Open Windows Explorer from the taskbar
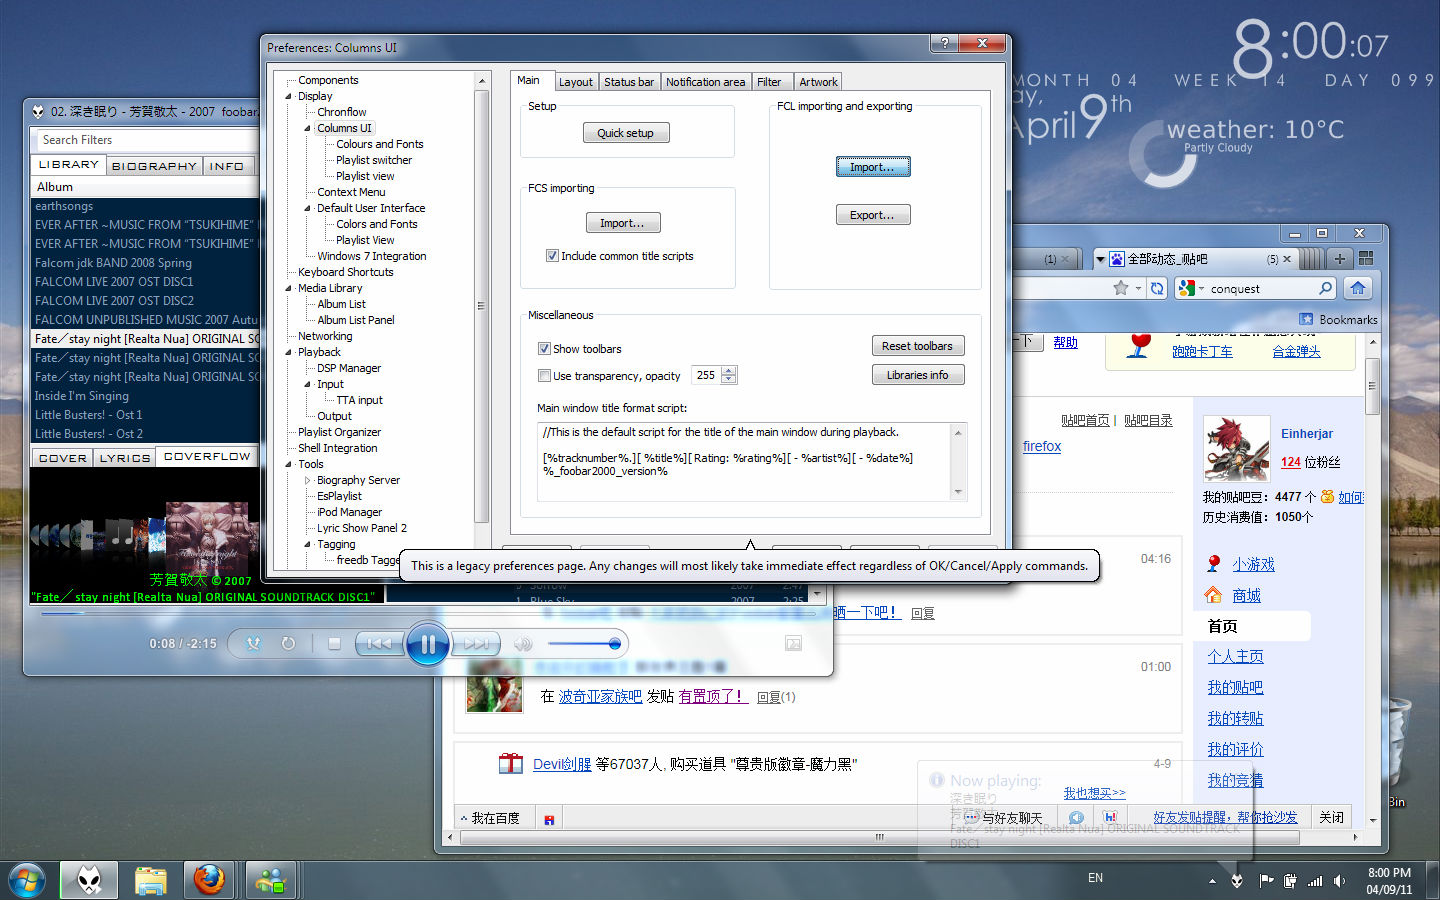1440x900 pixels. coord(150,880)
